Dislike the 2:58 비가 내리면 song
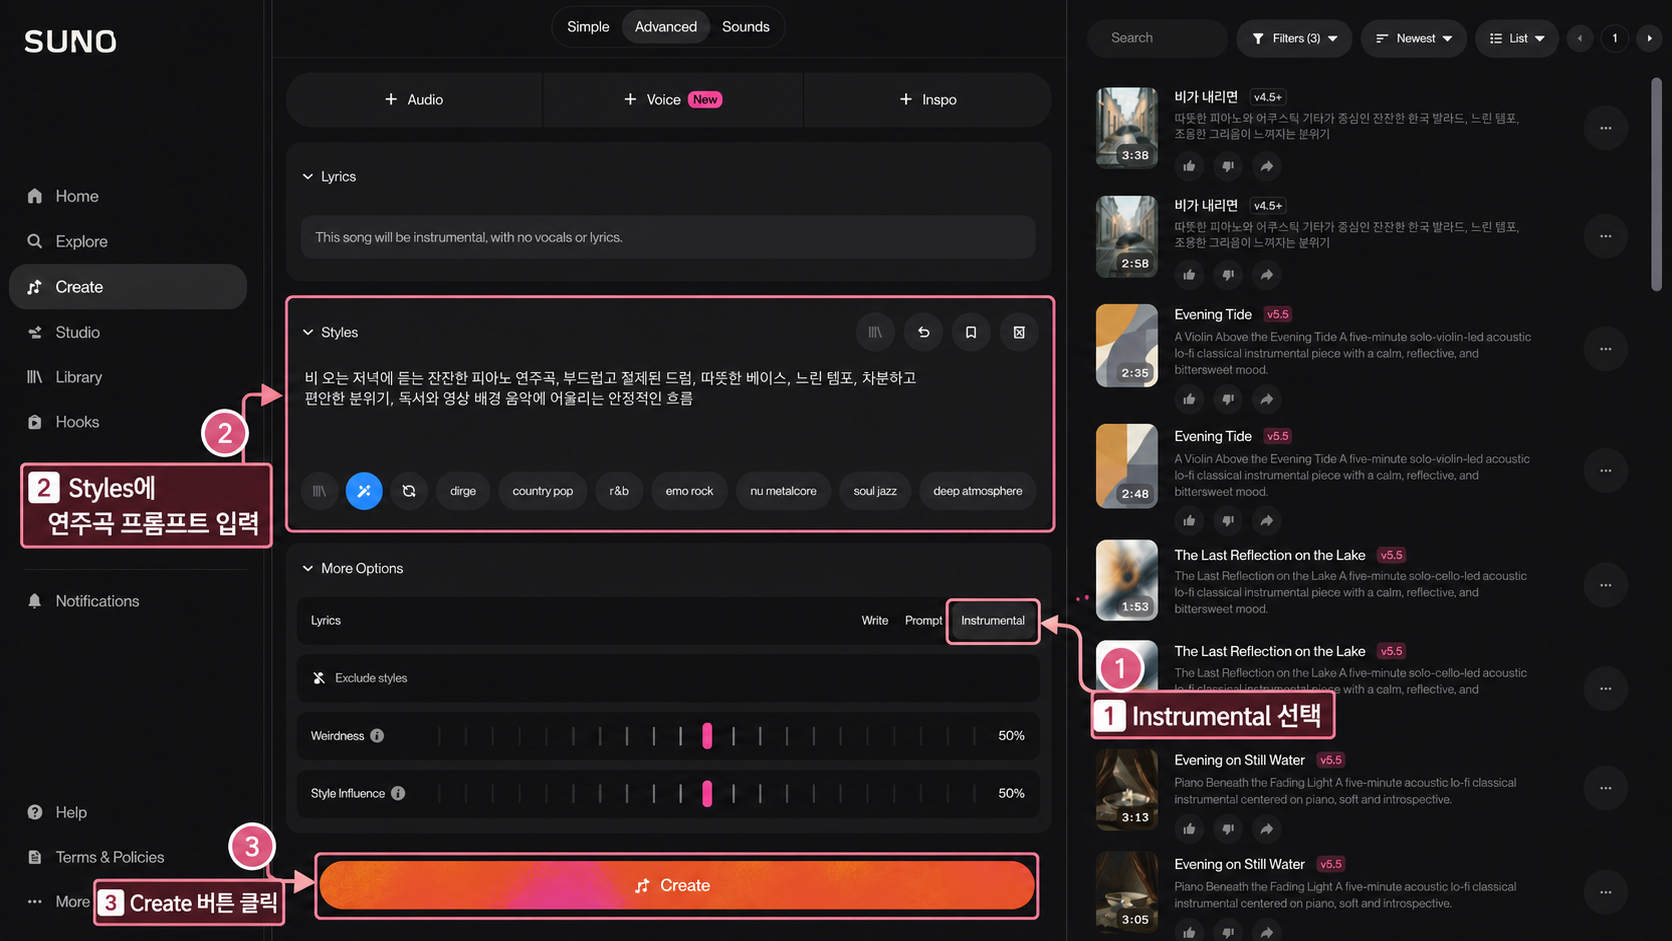 [1228, 275]
